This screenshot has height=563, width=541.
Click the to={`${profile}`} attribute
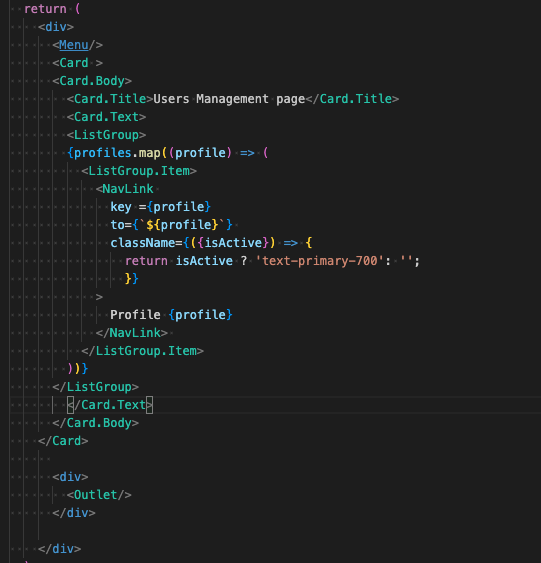pos(171,225)
